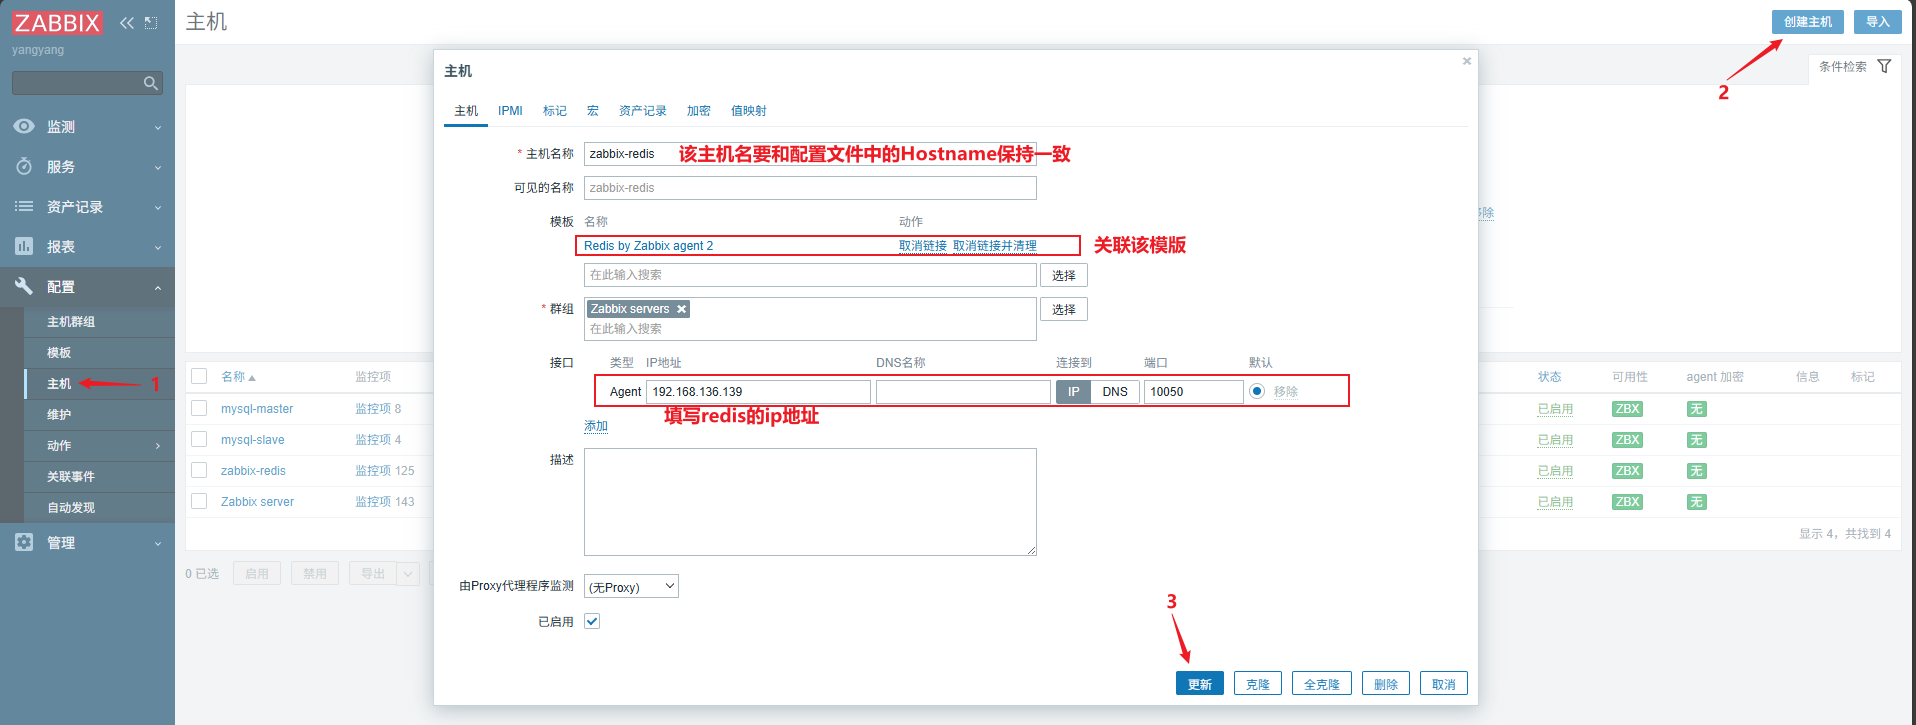This screenshot has width=1916, height=725.
Task: Select default interface radio button
Action: 1257,391
